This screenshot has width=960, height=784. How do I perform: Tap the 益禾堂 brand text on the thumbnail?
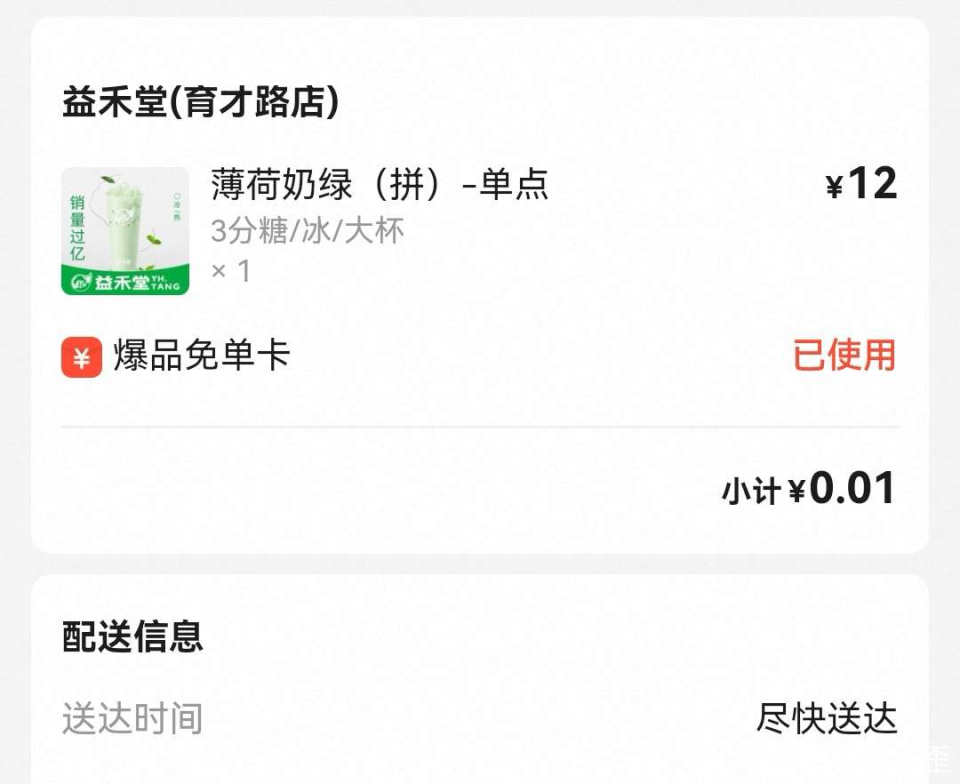point(122,283)
